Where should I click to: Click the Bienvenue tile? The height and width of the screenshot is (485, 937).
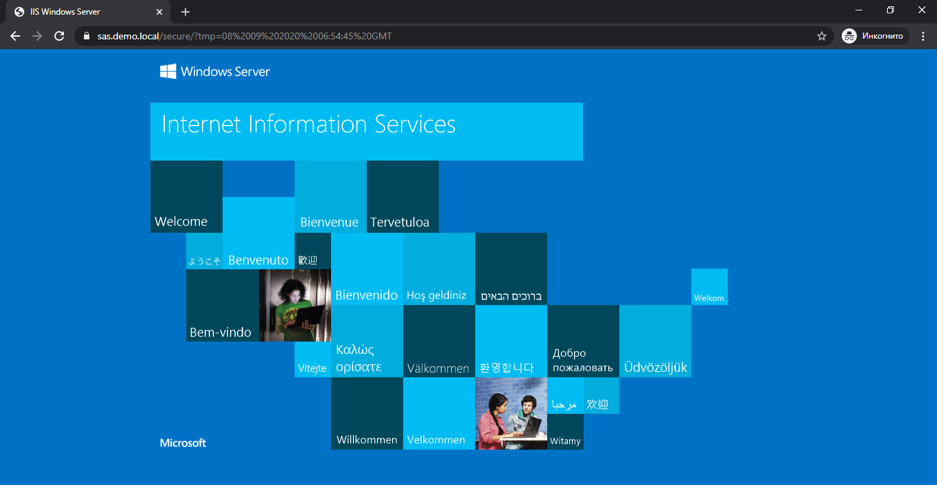[330, 197]
